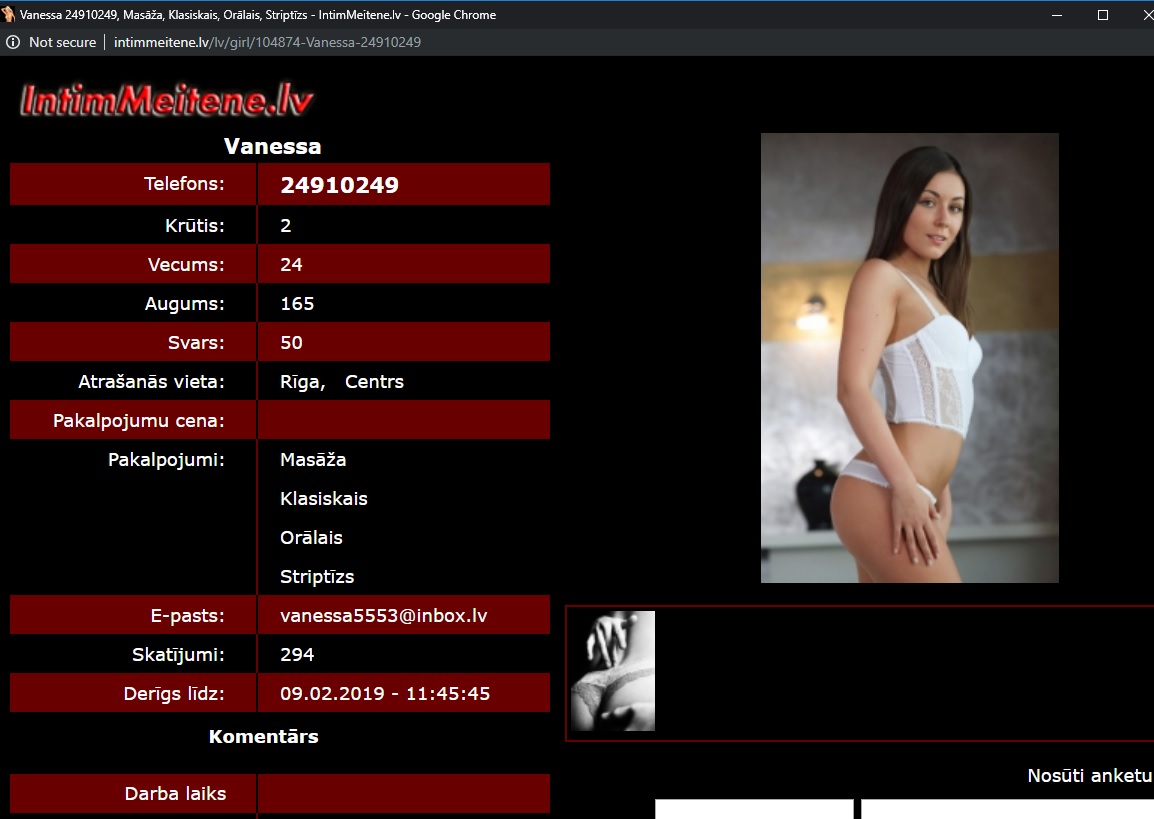Click the page favicon in the title bar

click(9, 15)
